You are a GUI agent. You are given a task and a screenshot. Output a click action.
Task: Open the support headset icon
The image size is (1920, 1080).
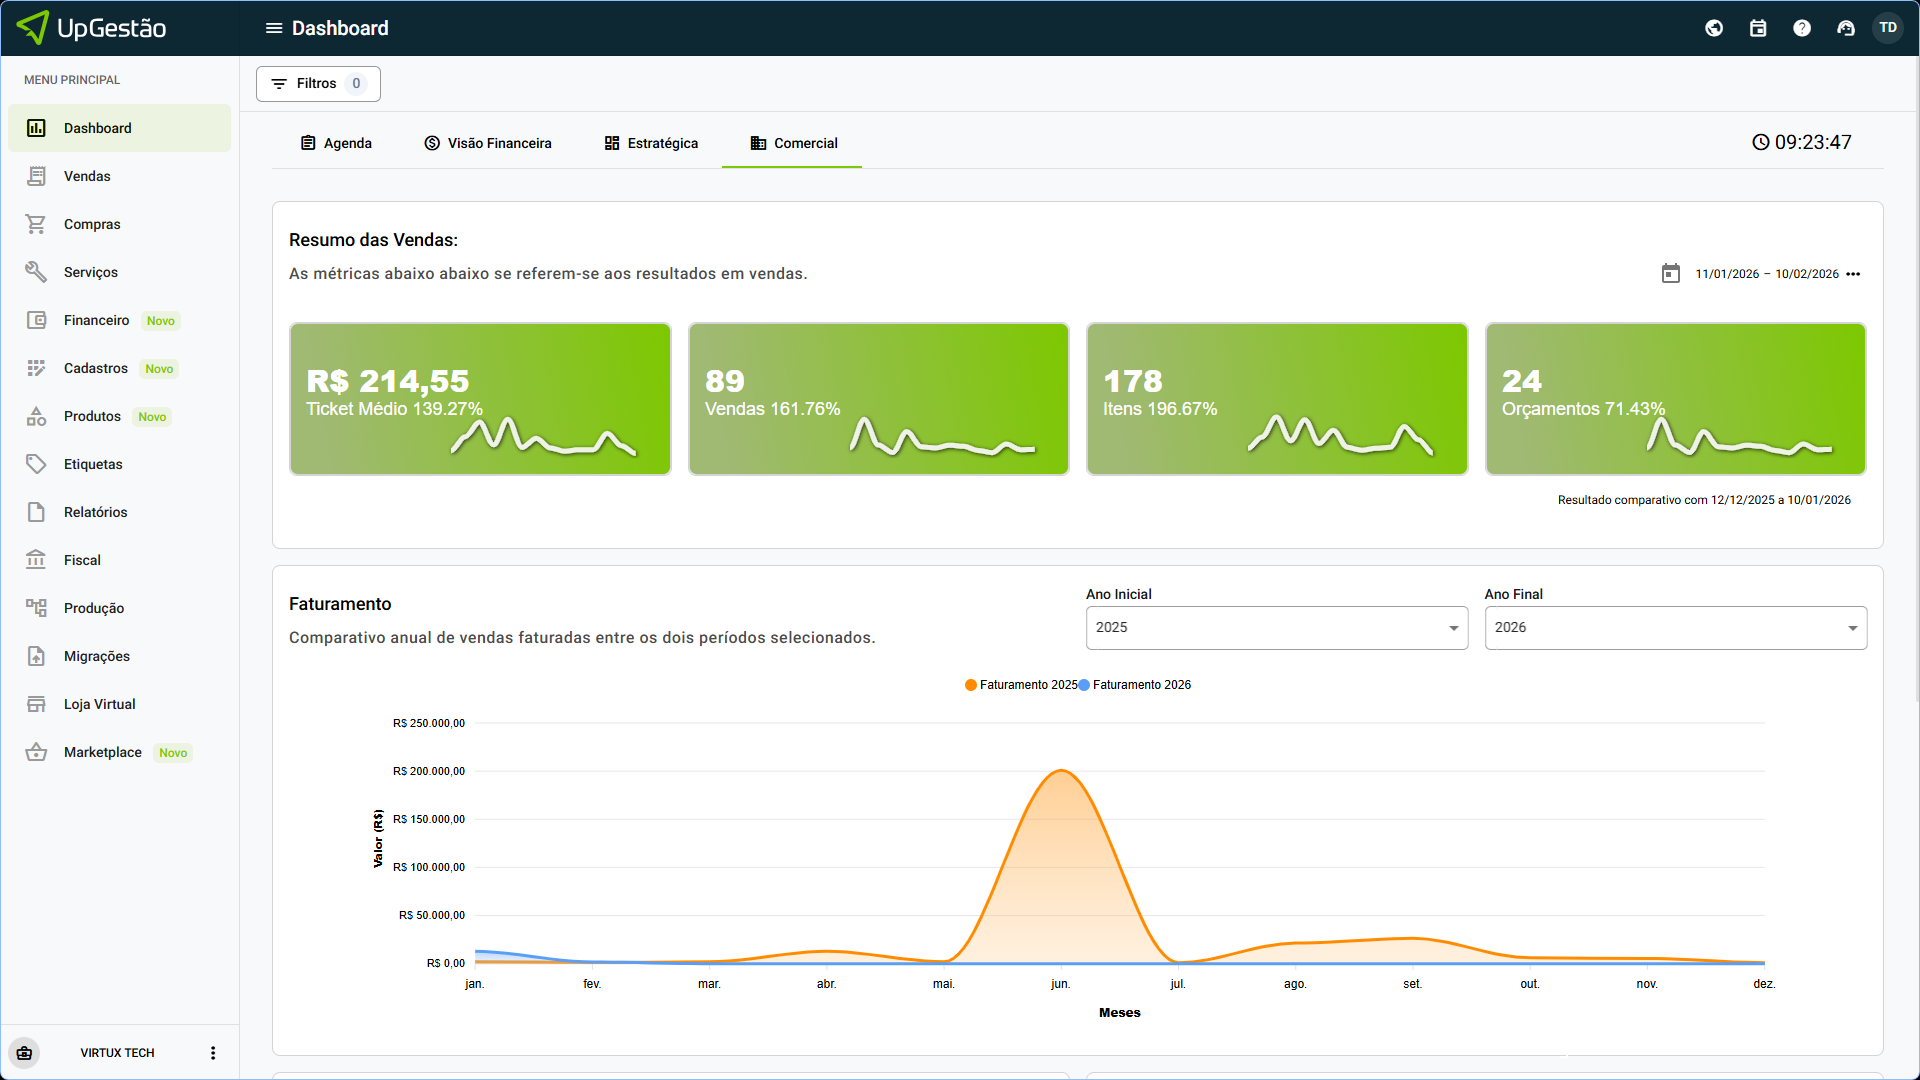(x=1846, y=28)
